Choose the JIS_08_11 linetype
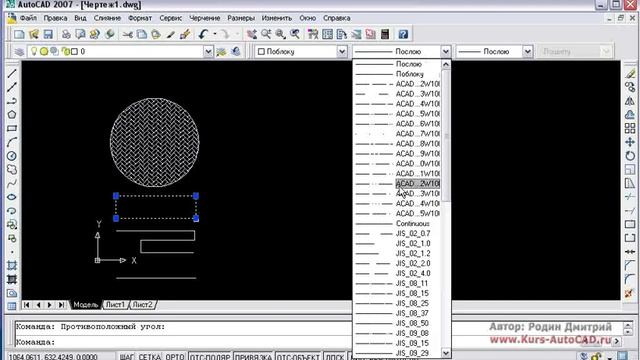 pos(396,283)
